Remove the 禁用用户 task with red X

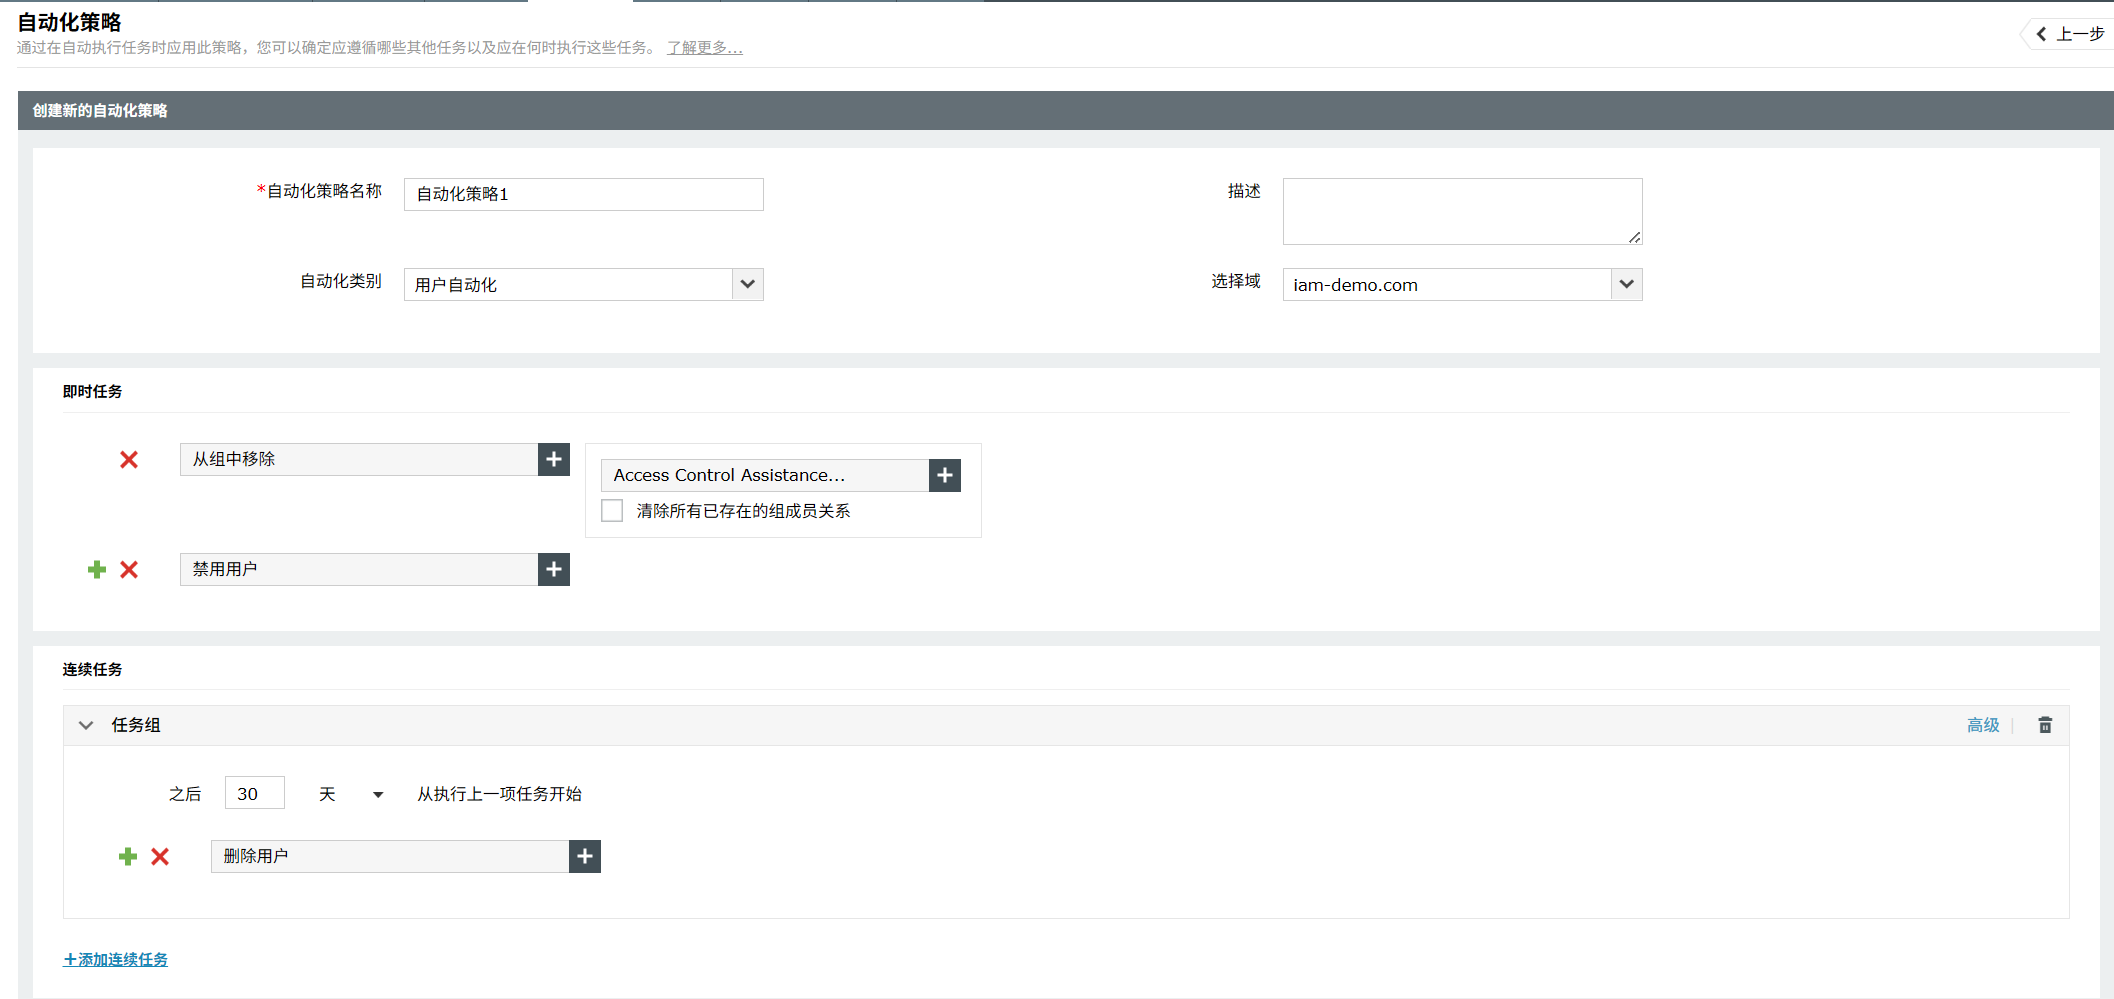129,570
